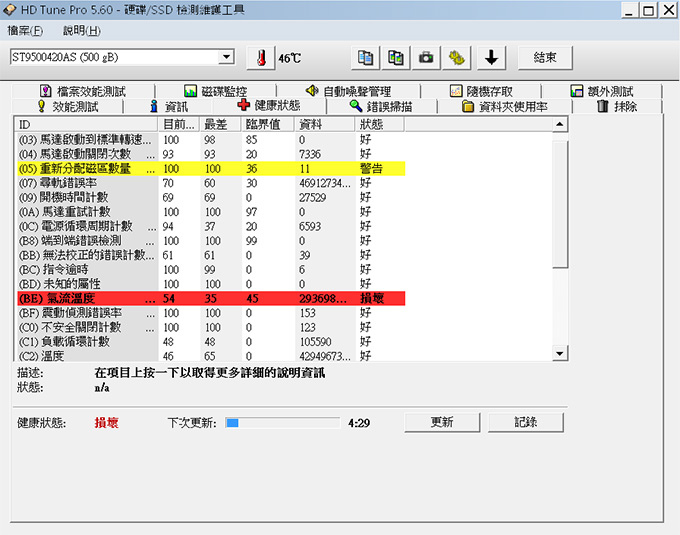The image size is (680, 535).
Task: Switch to the 隨機存取 tab
Action: tap(481, 91)
